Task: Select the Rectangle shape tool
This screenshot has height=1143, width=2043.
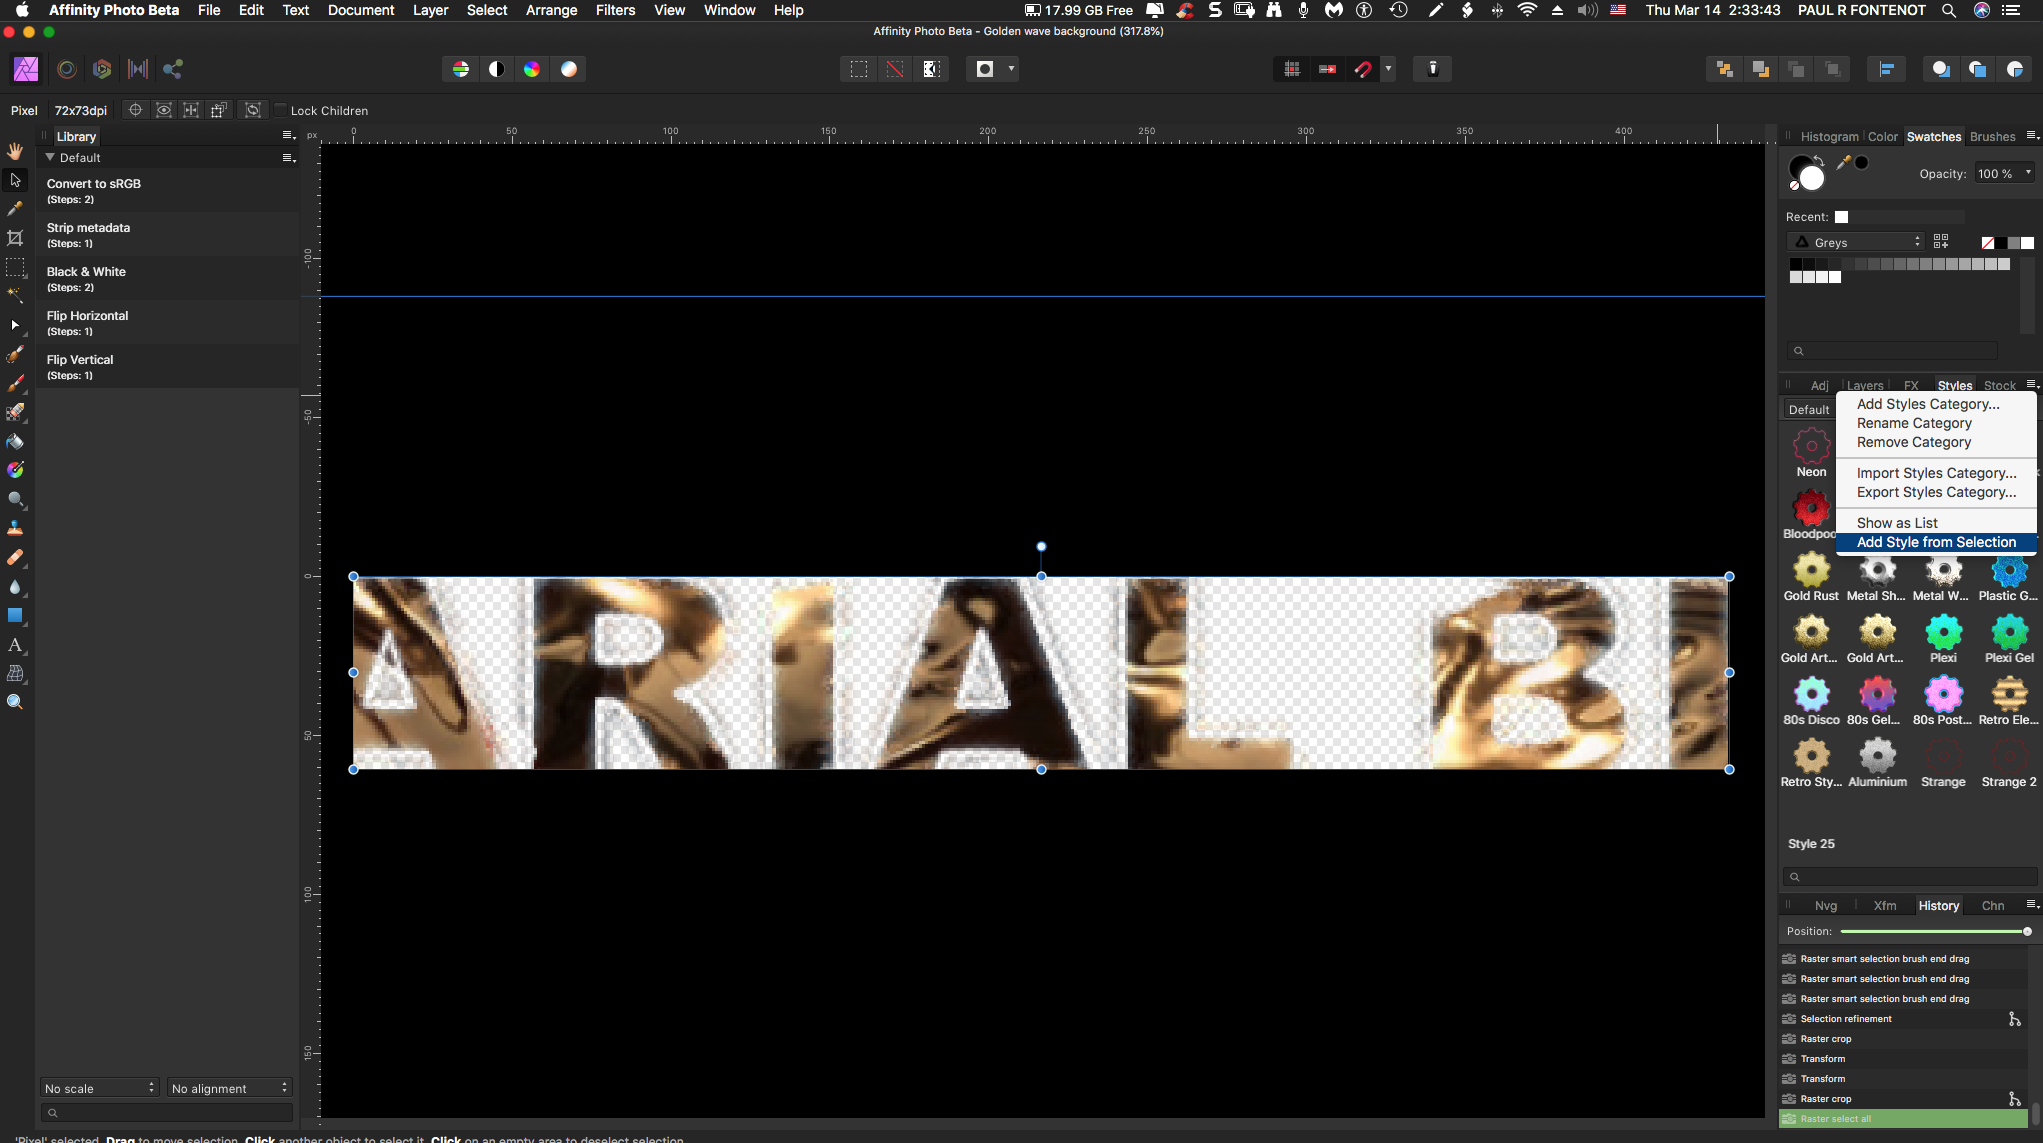Action: (x=15, y=616)
